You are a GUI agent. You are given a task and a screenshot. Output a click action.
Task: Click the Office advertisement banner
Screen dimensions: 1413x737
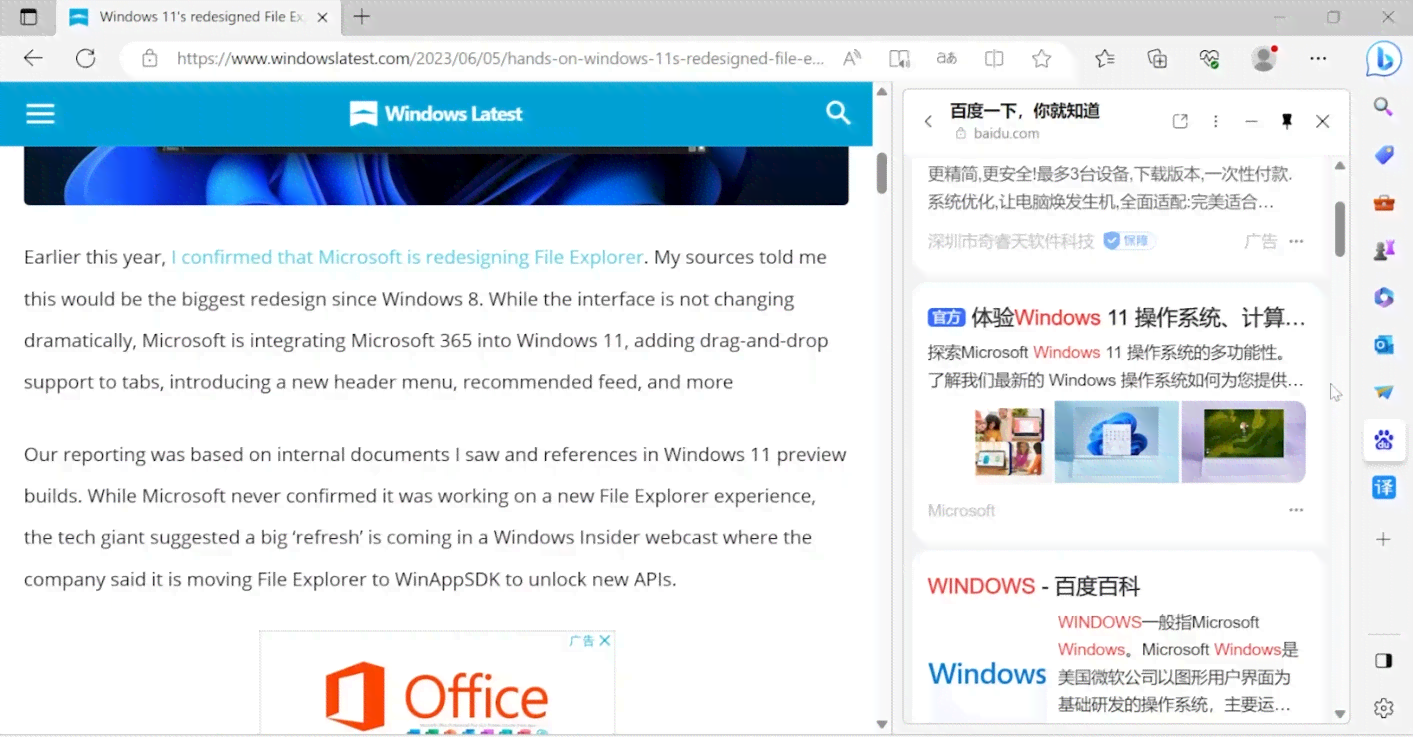pyautogui.click(x=437, y=684)
